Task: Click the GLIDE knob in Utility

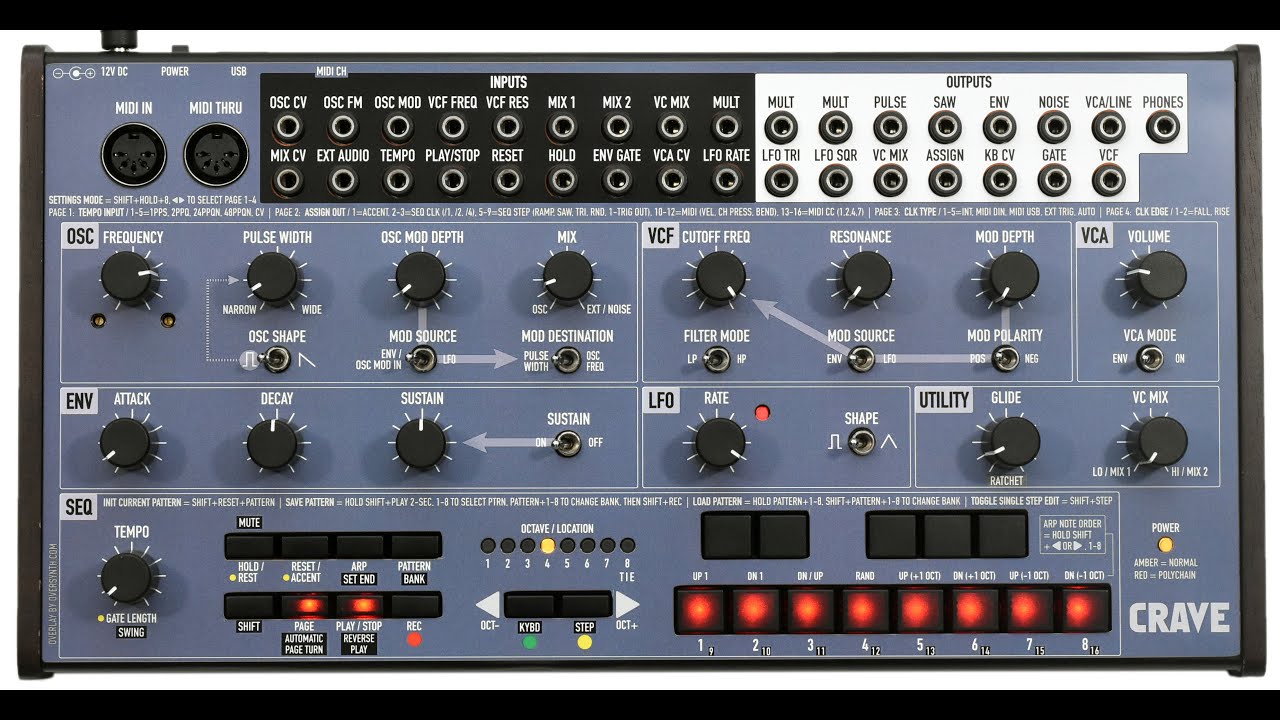Action: tap(1011, 443)
